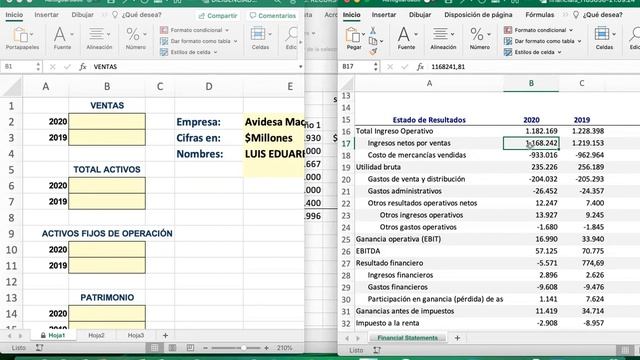Click the zoom in plus in left window

[267, 348]
